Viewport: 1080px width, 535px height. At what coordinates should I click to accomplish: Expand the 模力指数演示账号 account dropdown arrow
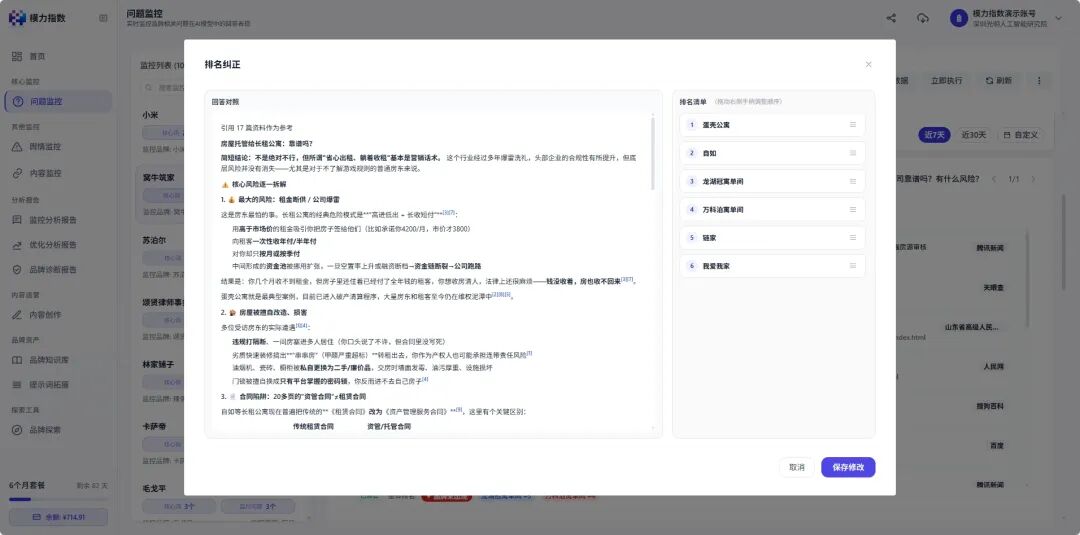[1059, 18]
